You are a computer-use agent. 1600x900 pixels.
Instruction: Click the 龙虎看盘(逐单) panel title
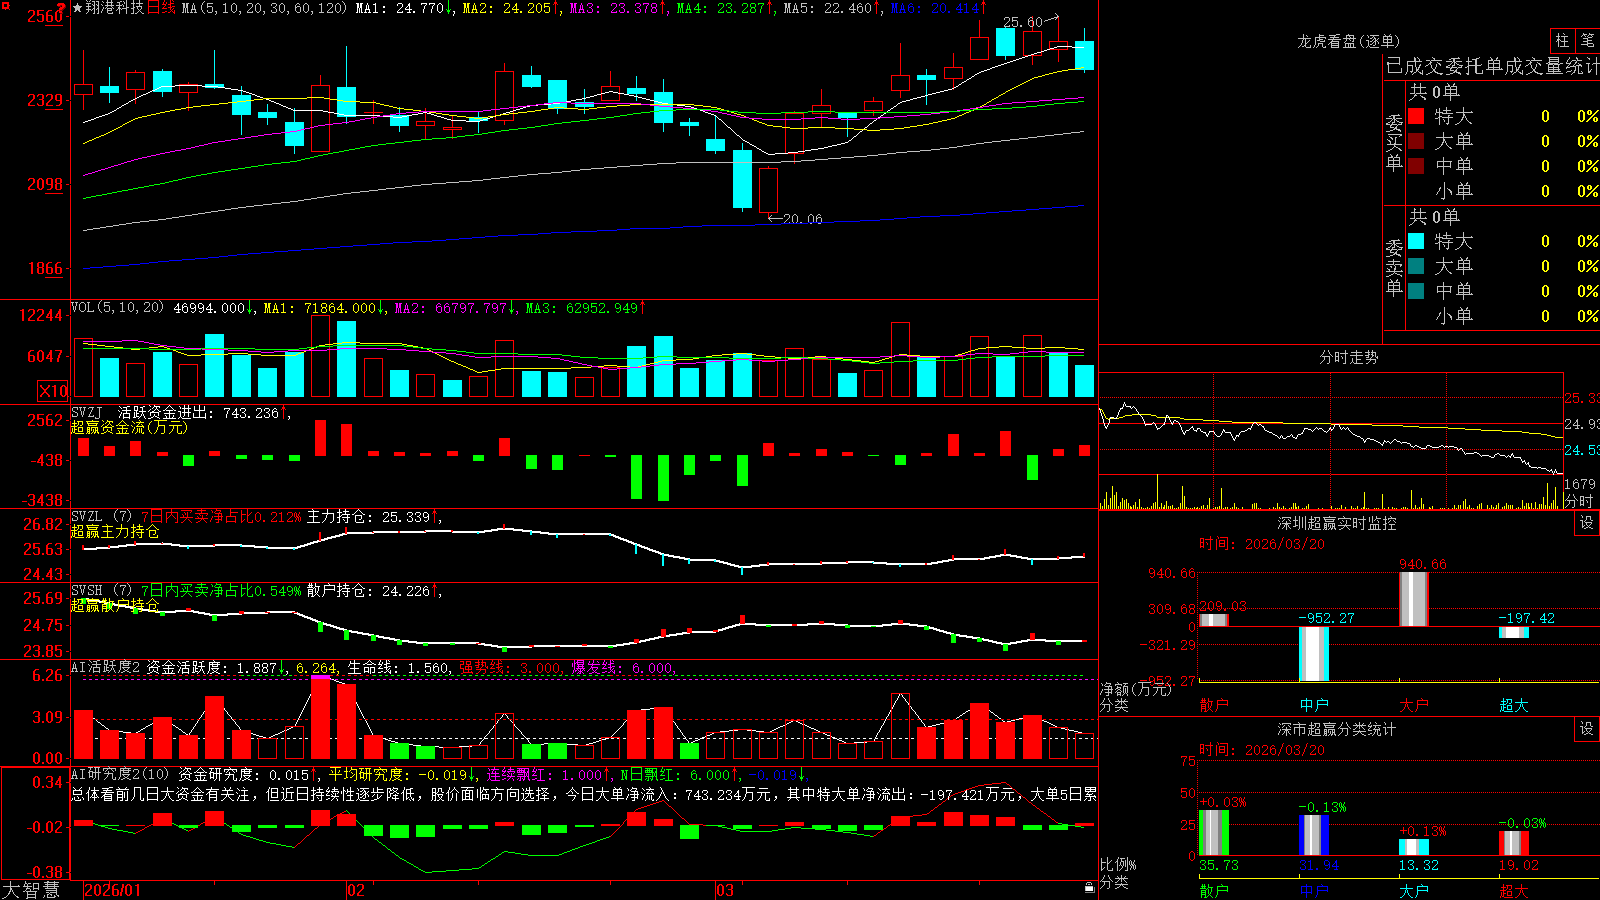click(x=1348, y=41)
